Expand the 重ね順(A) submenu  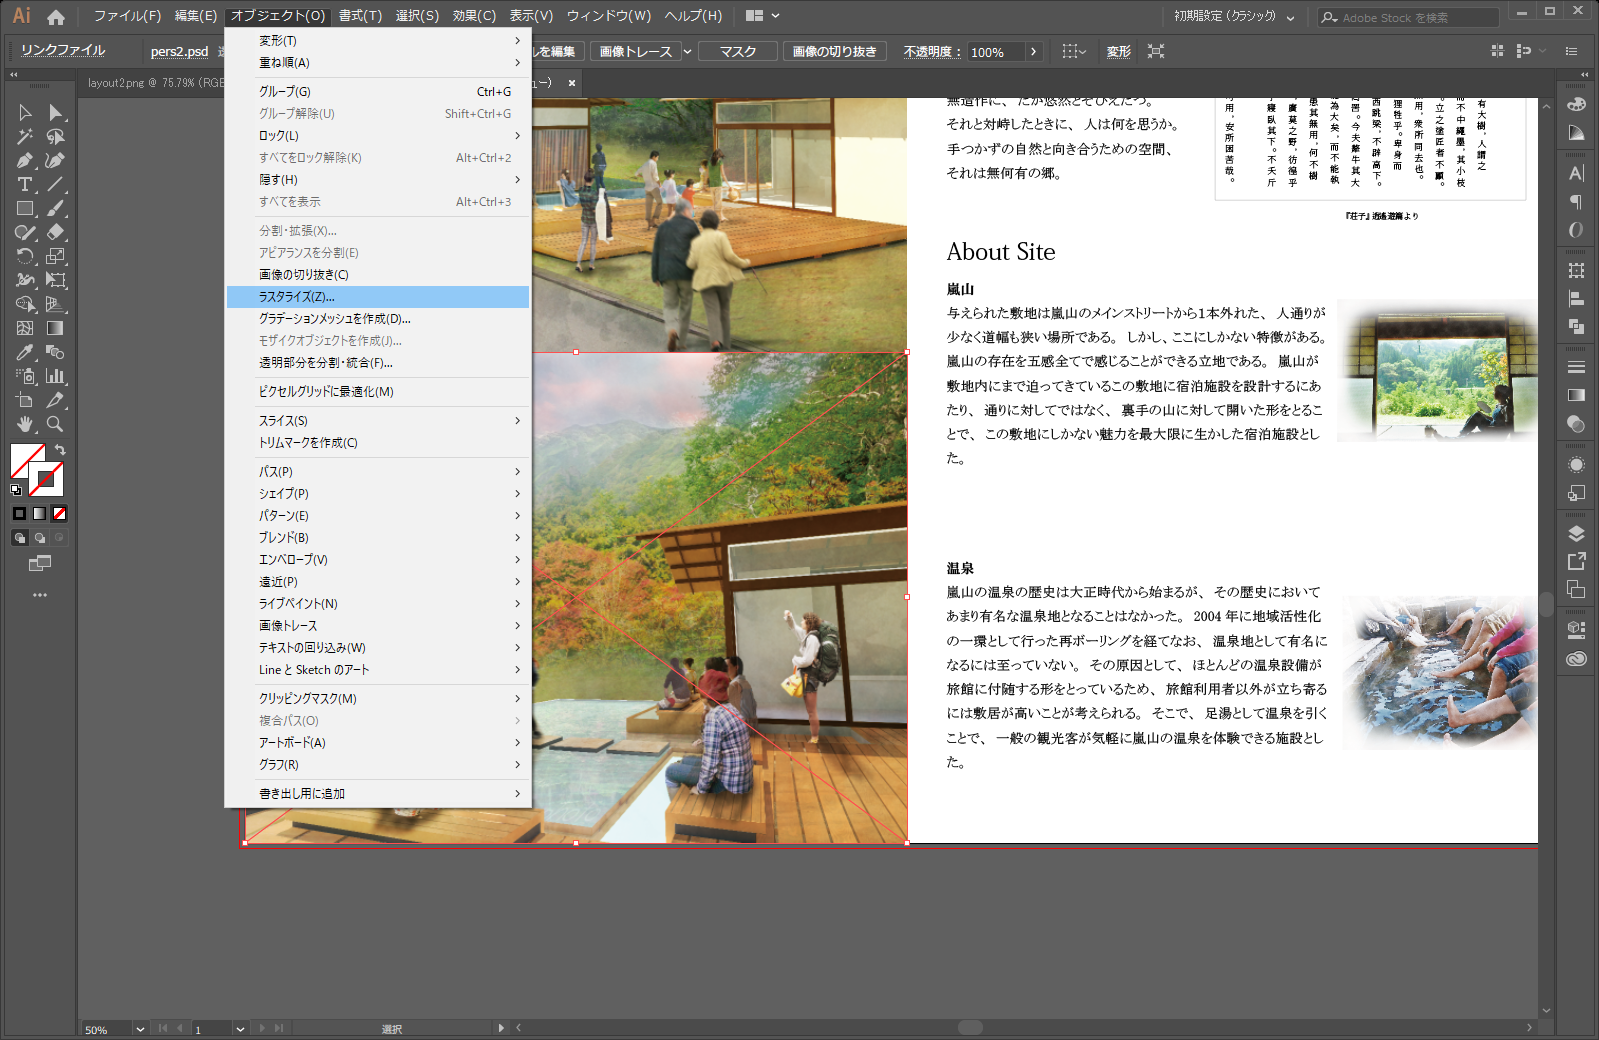click(x=378, y=63)
